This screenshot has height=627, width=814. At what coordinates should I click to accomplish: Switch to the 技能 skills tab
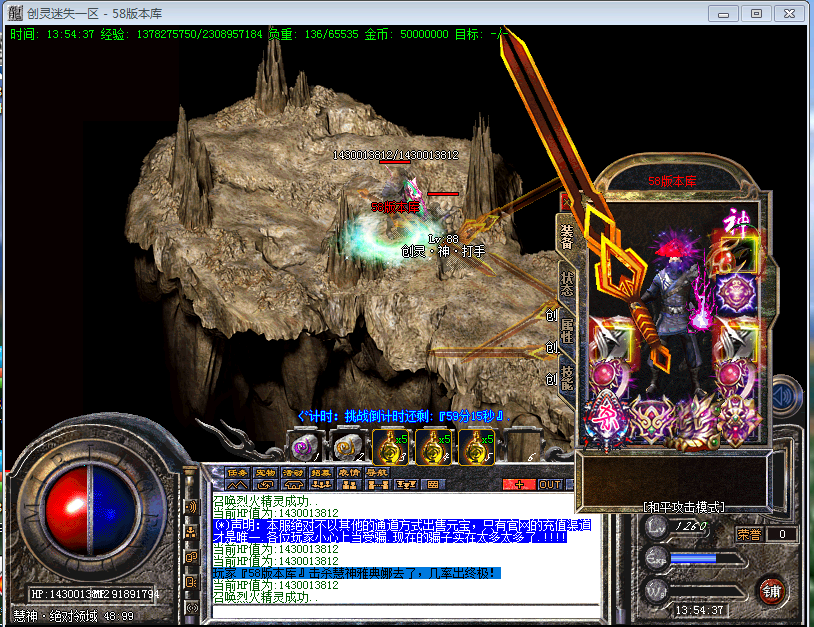point(566,377)
